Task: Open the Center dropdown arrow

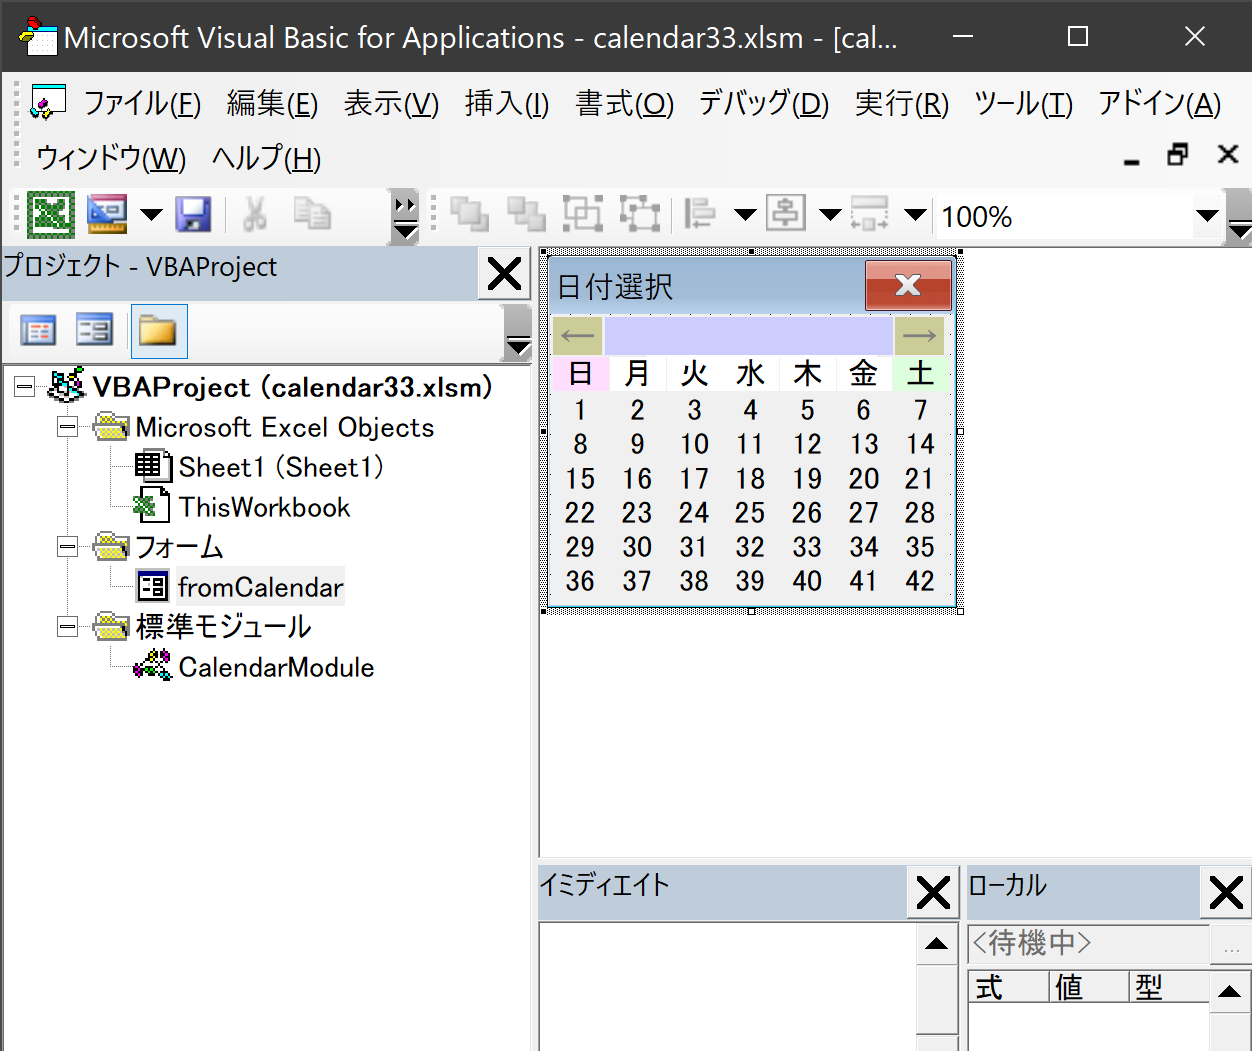Action: [830, 214]
